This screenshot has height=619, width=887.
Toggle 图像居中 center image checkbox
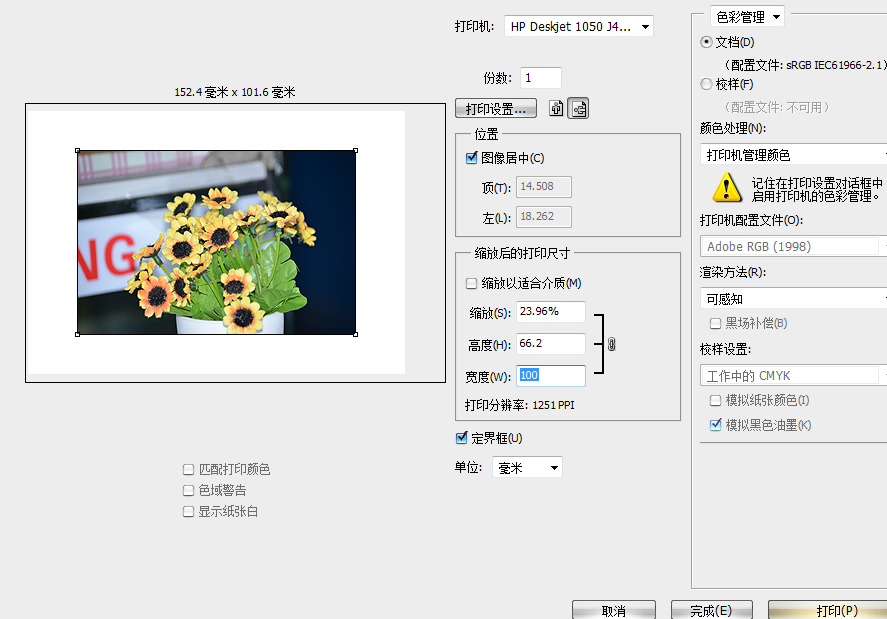coord(472,158)
